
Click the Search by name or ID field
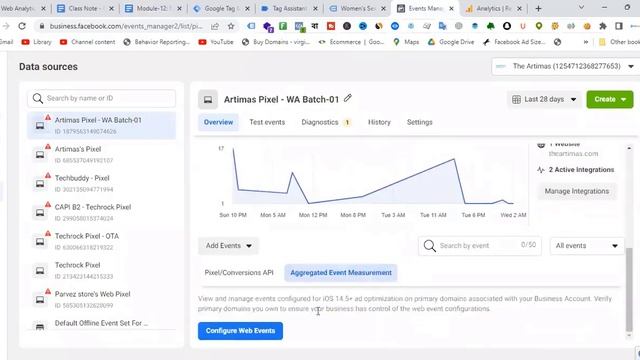(102, 98)
